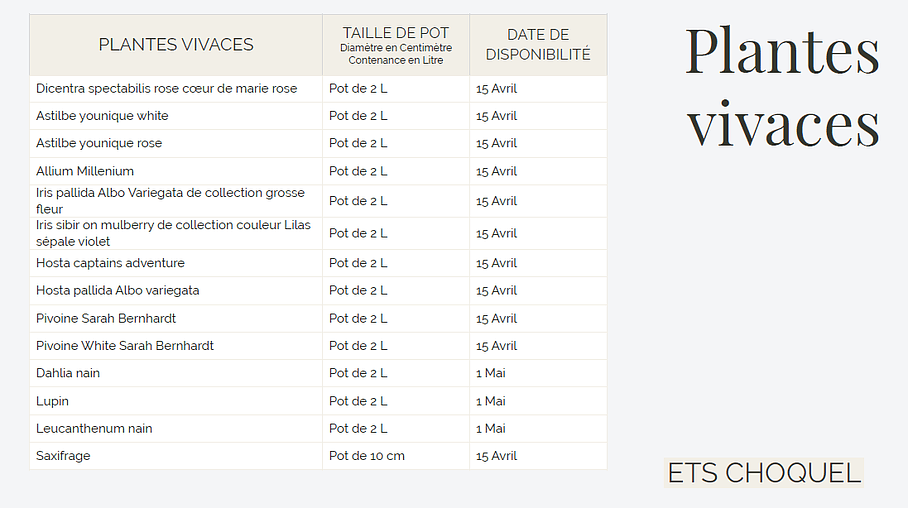Select the Dahlia nain plant name
Viewport: 908px width, 508px height.
[68, 373]
